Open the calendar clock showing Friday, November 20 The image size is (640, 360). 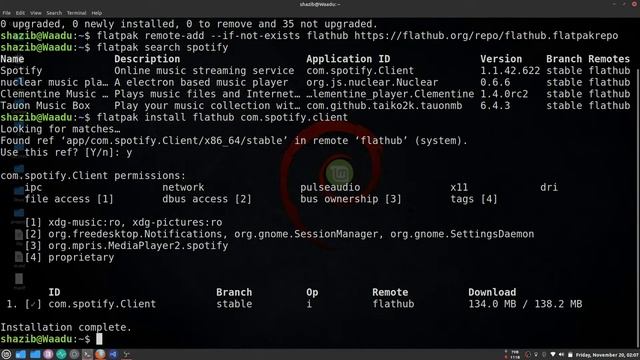coord(606,355)
